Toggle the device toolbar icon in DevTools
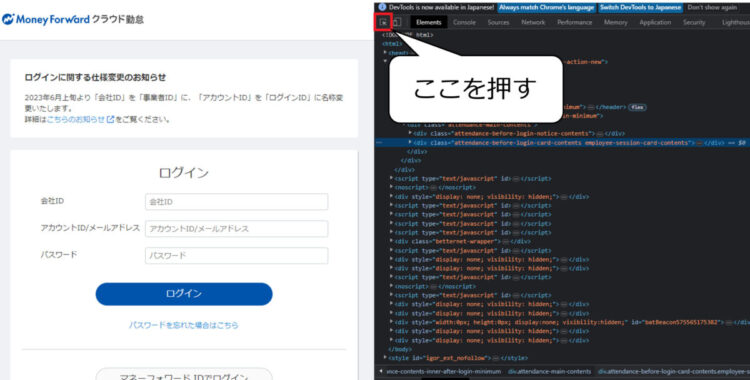The width and height of the screenshot is (750, 380). click(397, 22)
